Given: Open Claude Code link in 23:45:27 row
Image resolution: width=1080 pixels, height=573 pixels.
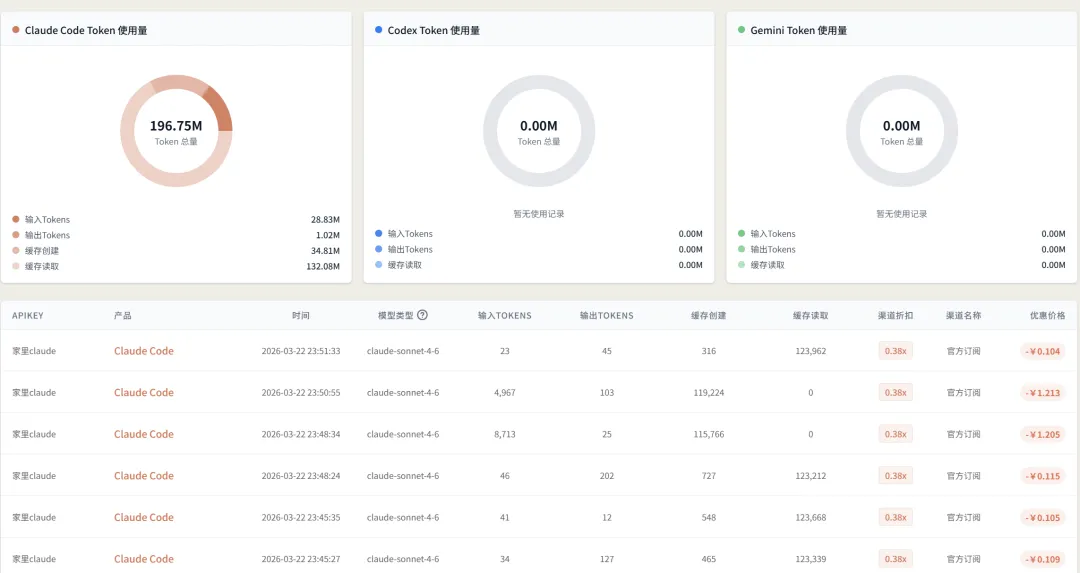Looking at the screenshot, I should (144, 559).
